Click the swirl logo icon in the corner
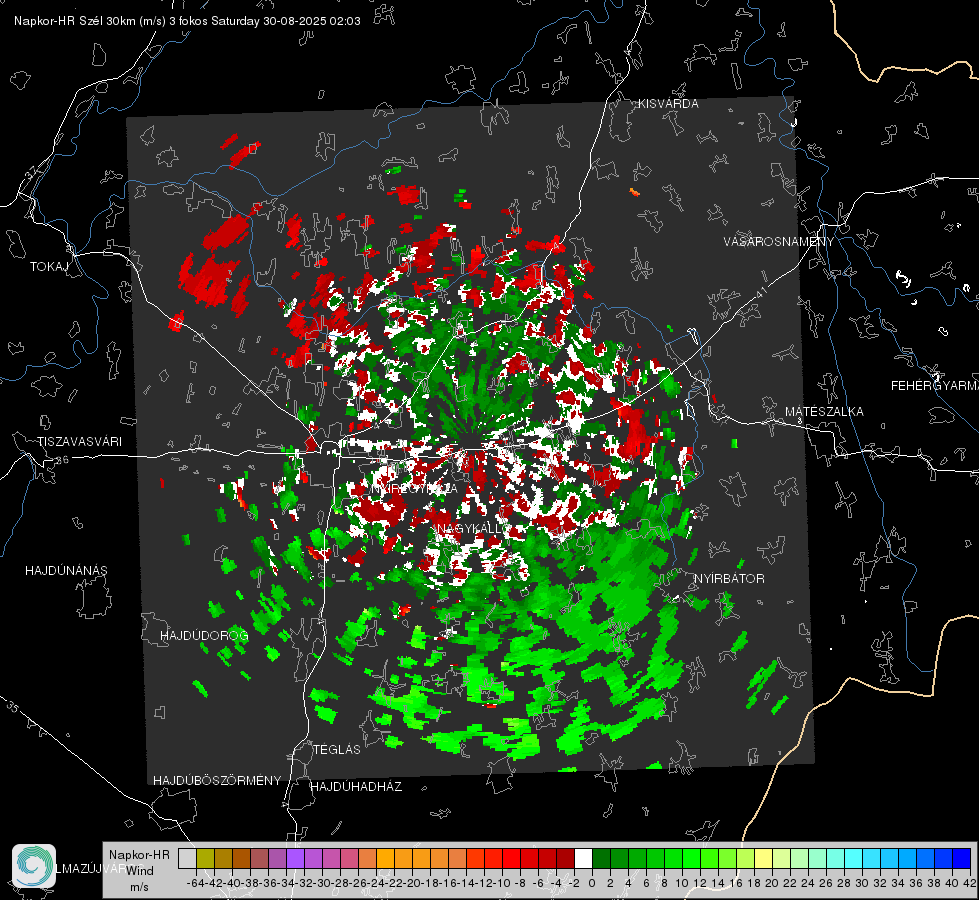979x900 pixels. 34,866
